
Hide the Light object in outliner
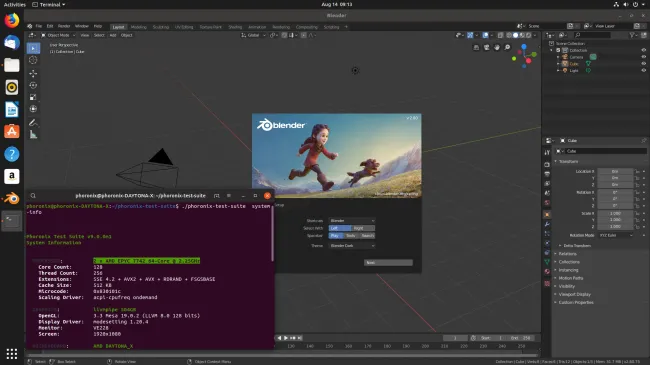(x=643, y=70)
